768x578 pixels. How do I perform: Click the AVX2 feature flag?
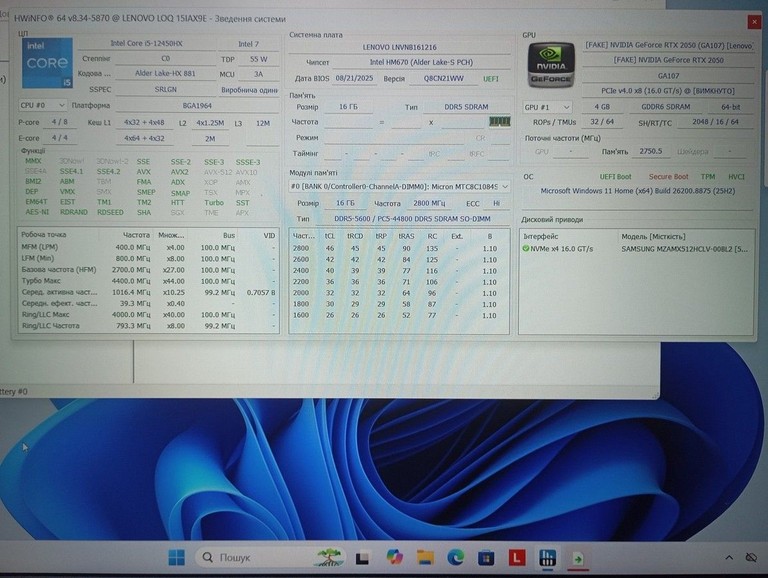tap(179, 172)
